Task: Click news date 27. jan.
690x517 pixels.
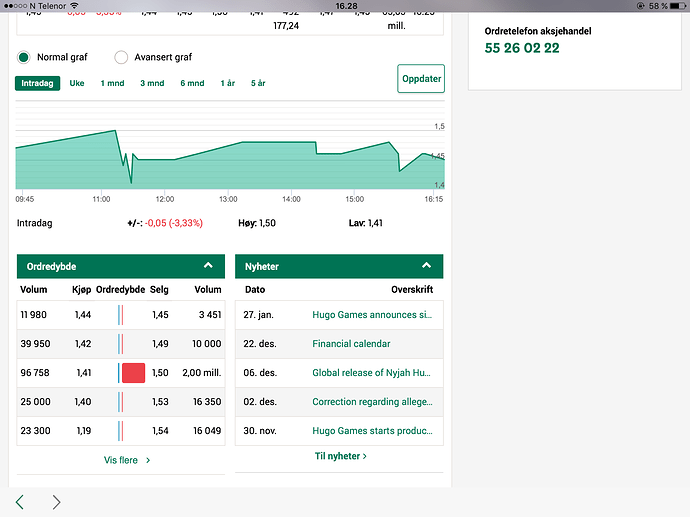Action: coord(258,315)
